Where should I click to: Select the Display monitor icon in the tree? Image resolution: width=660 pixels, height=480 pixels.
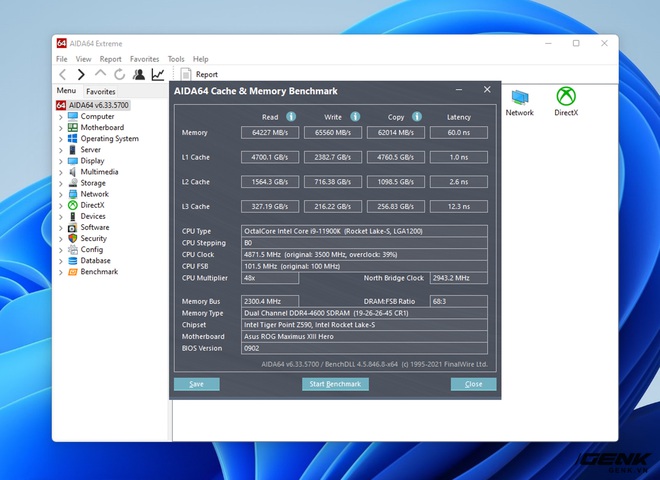coord(73,161)
